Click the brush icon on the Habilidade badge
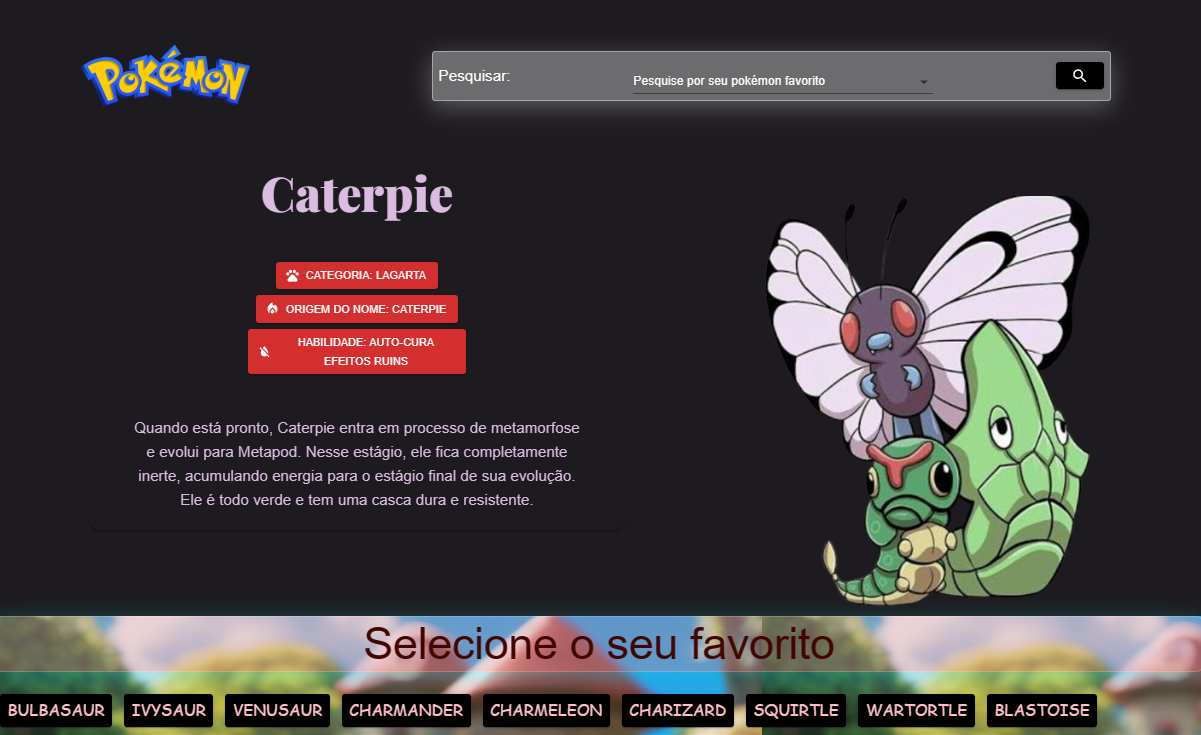 [265, 350]
